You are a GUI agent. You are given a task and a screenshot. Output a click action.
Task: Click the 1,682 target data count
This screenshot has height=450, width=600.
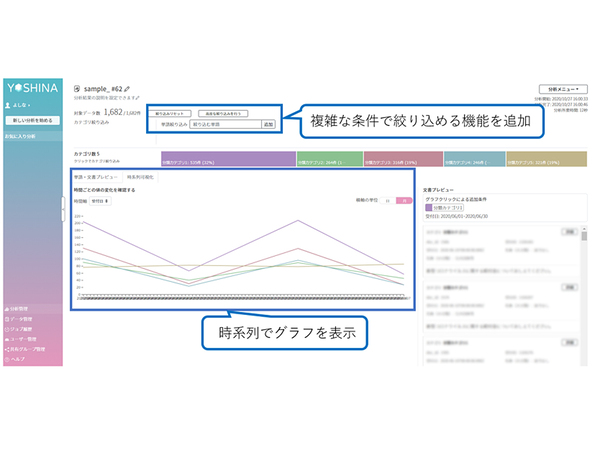tap(113, 112)
